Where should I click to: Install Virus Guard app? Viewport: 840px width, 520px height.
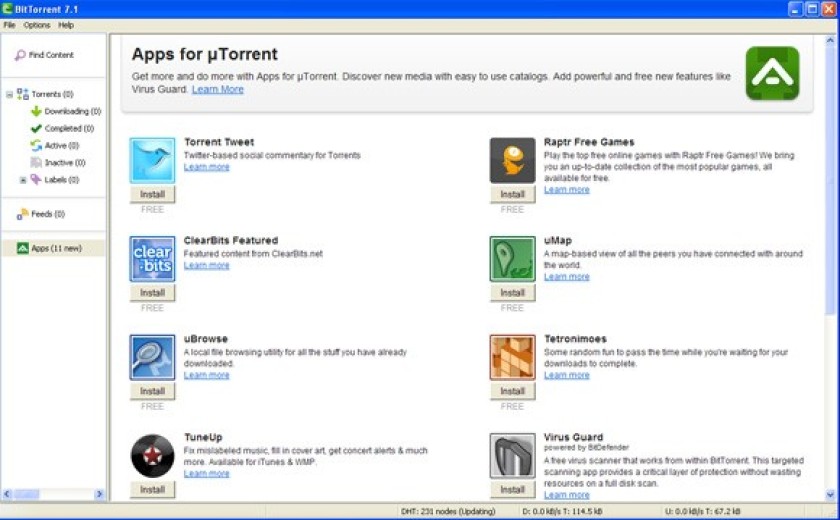tap(512, 489)
